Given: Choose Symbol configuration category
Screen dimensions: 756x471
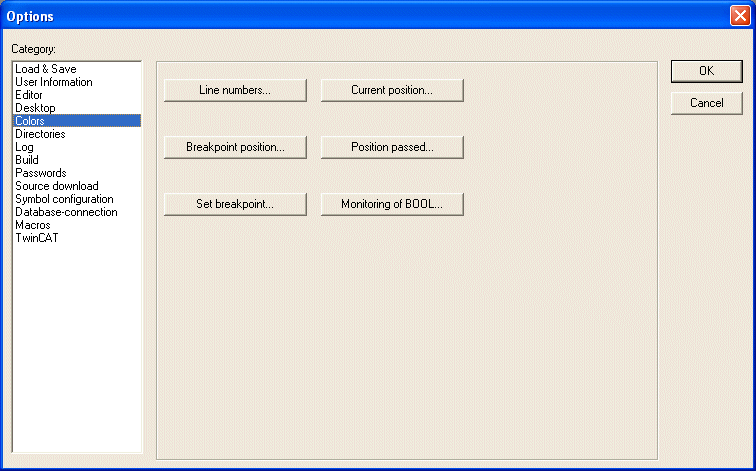Looking at the screenshot, I should (x=77, y=199).
